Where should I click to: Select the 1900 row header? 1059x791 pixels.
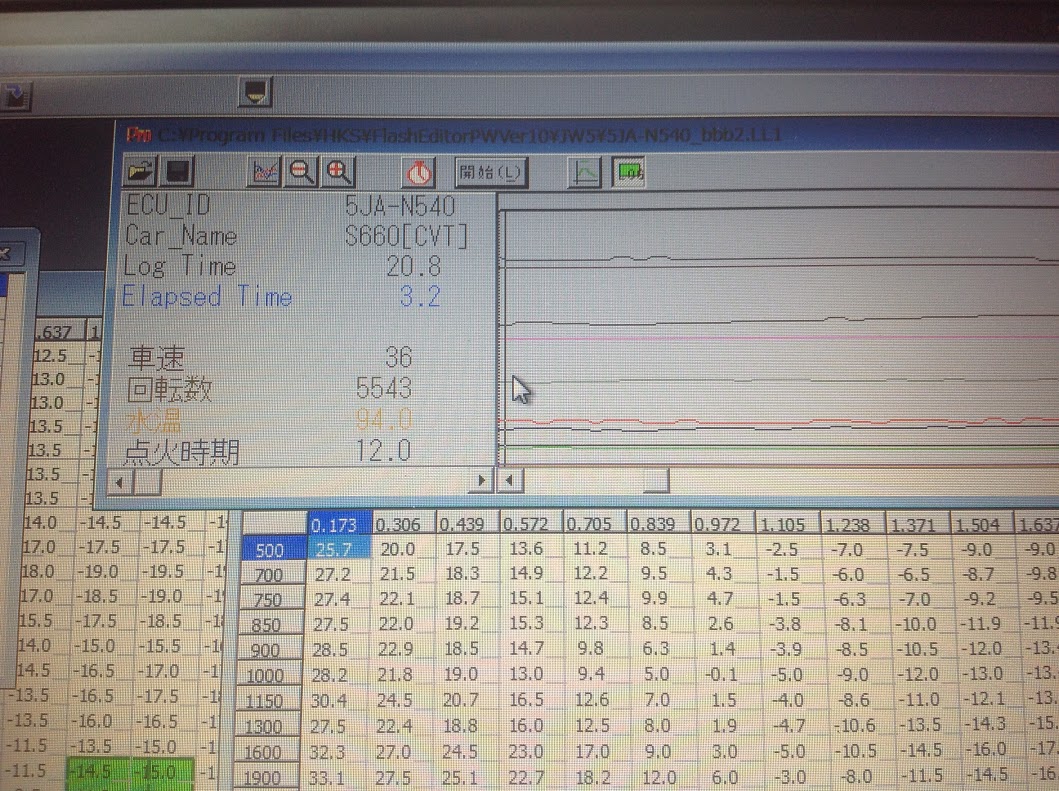coord(266,778)
